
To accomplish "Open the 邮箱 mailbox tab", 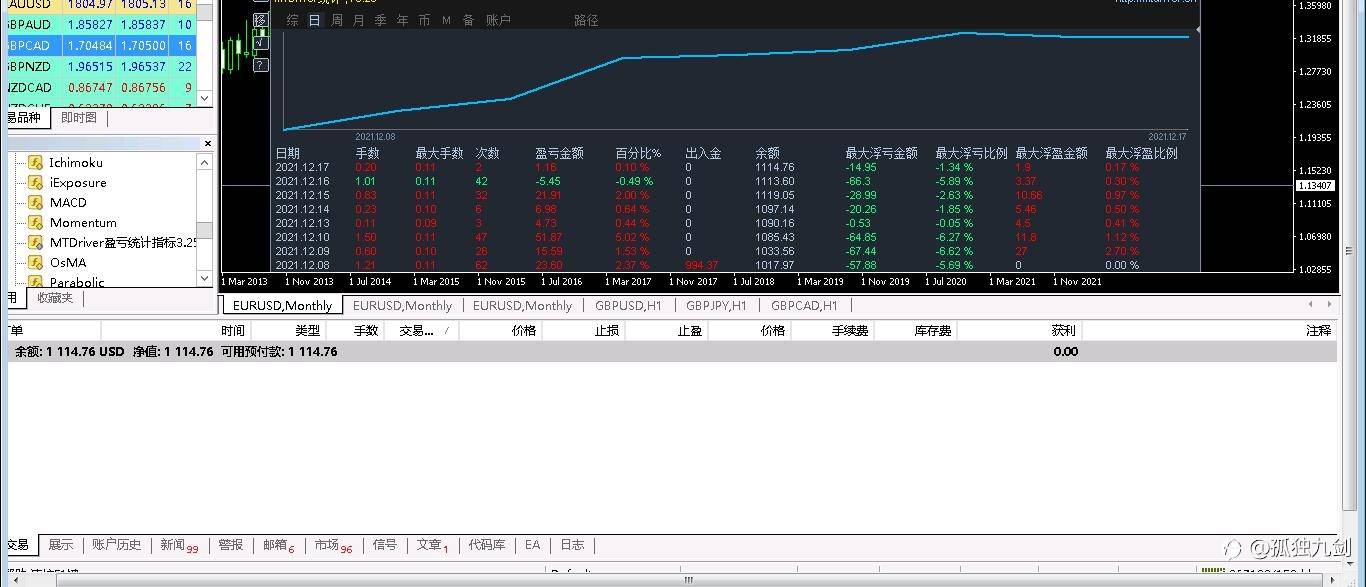I will tap(278, 545).
